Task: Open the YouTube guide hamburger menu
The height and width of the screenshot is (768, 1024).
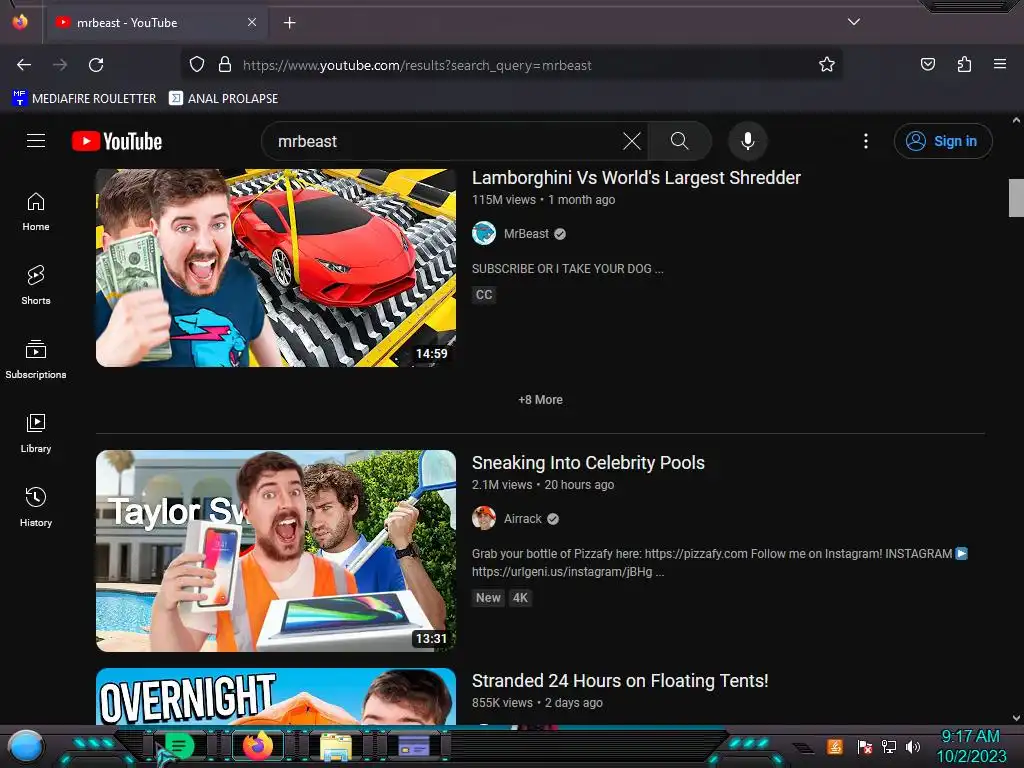Action: pyautogui.click(x=36, y=141)
